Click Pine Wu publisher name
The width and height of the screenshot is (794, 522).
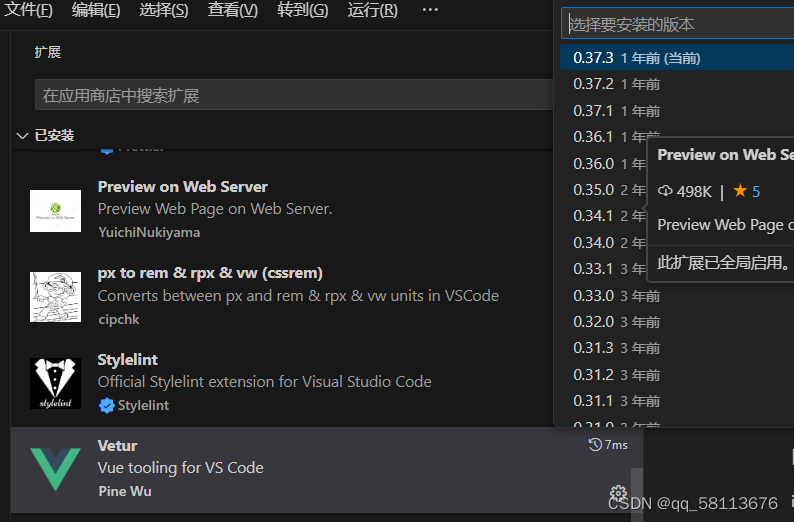click(125, 491)
